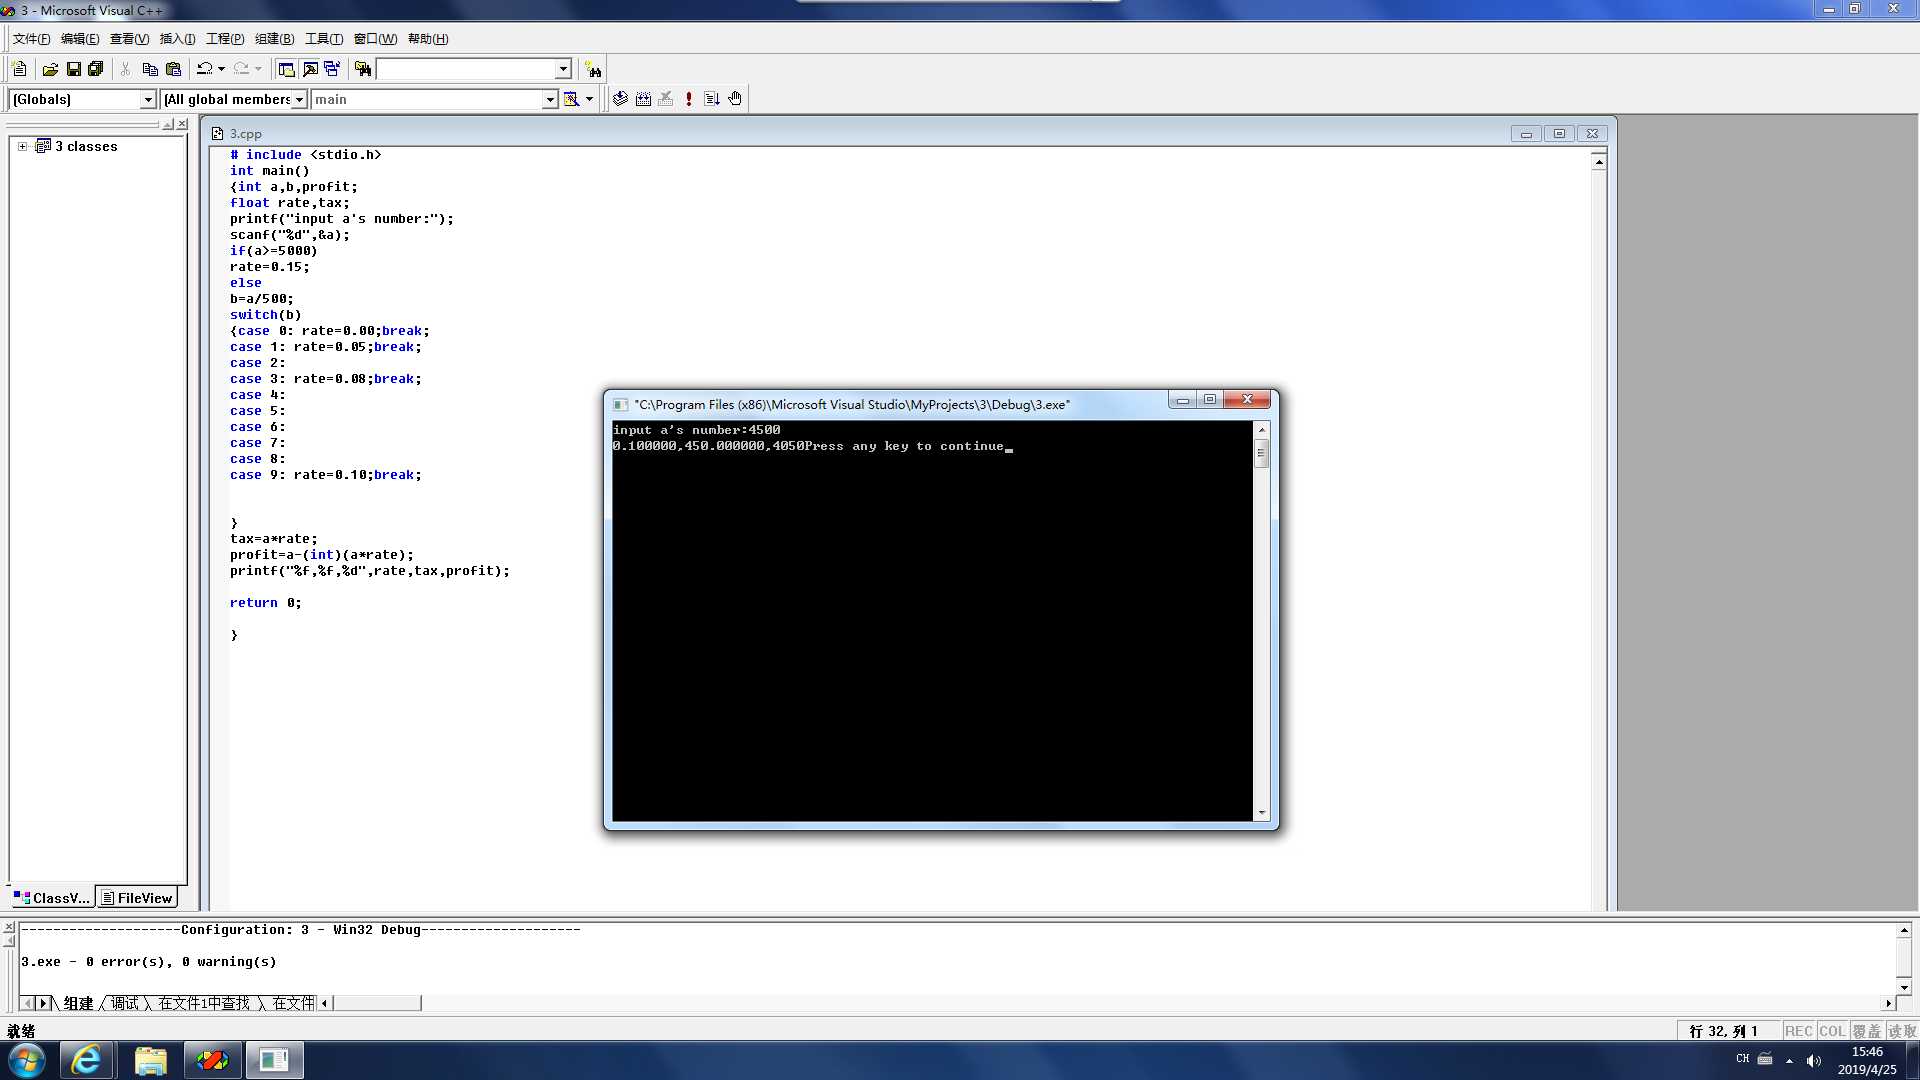This screenshot has width=1920, height=1080.
Task: Switch to the FileView tab
Action: pos(137,898)
